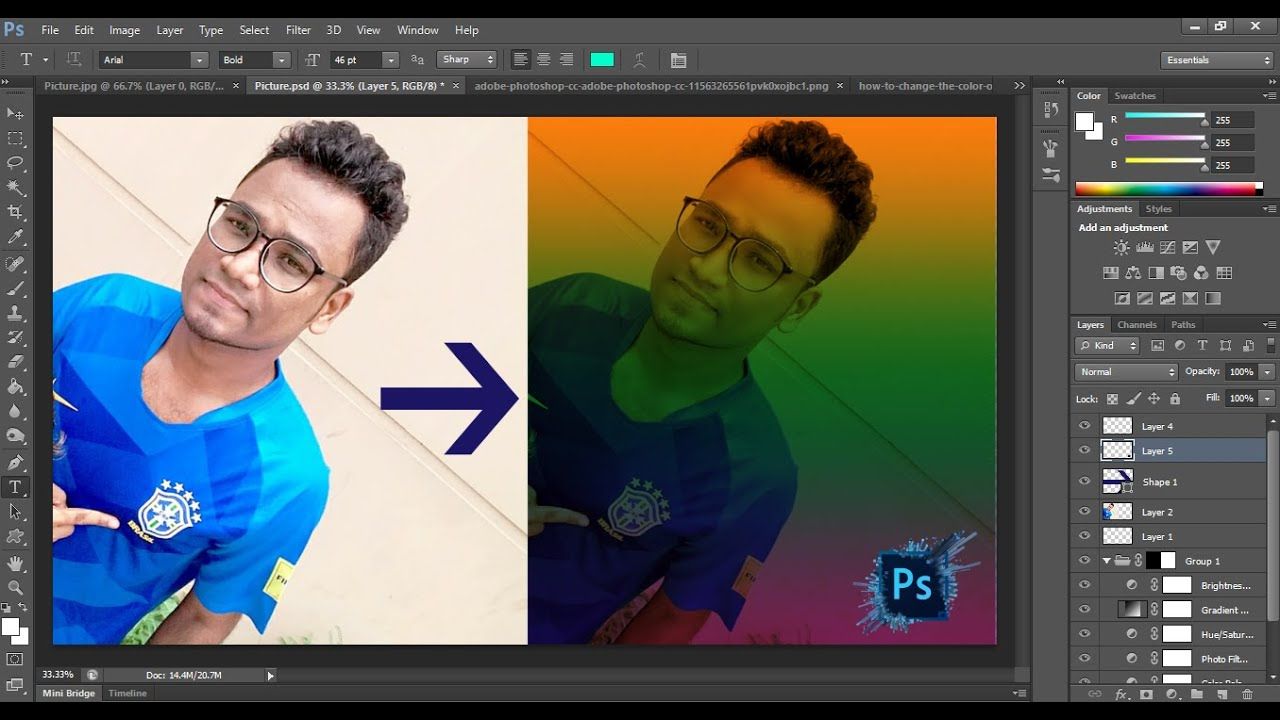Viewport: 1280px width, 720px height.
Task: Switch to the Styles tab
Action: [x=1158, y=209]
